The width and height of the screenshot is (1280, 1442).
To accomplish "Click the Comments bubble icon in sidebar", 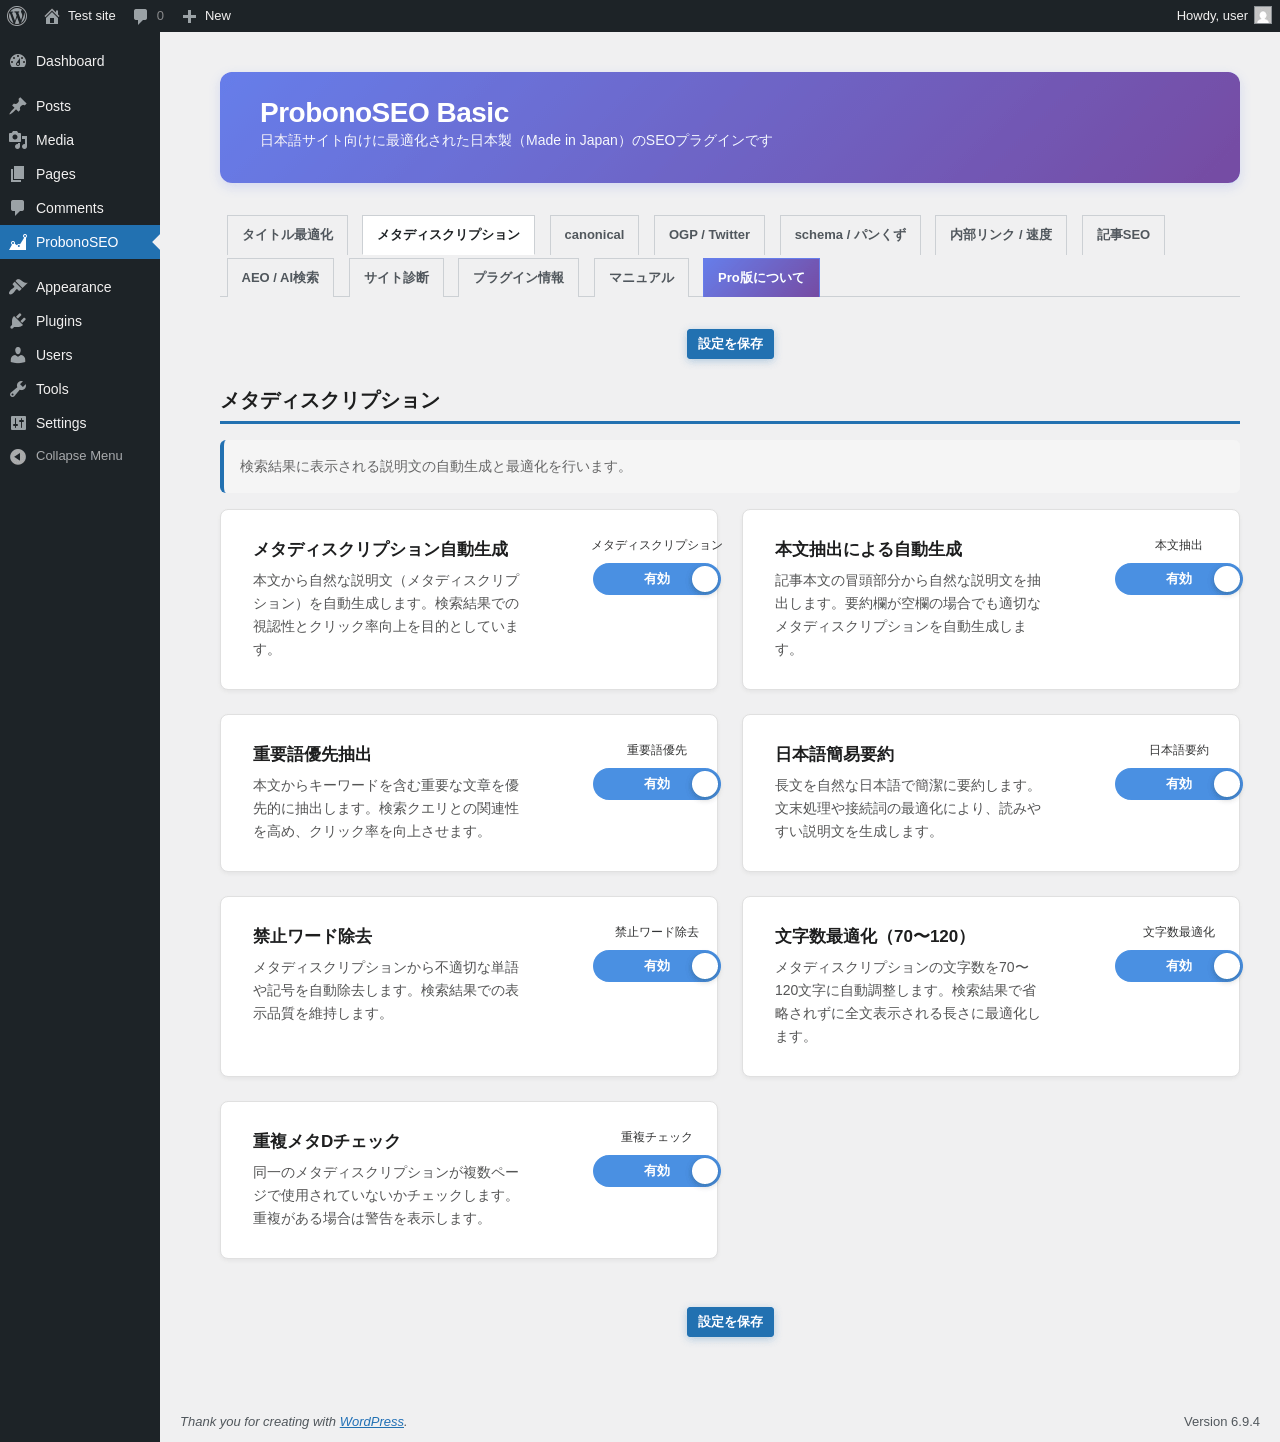I will pyautogui.click(x=18, y=208).
